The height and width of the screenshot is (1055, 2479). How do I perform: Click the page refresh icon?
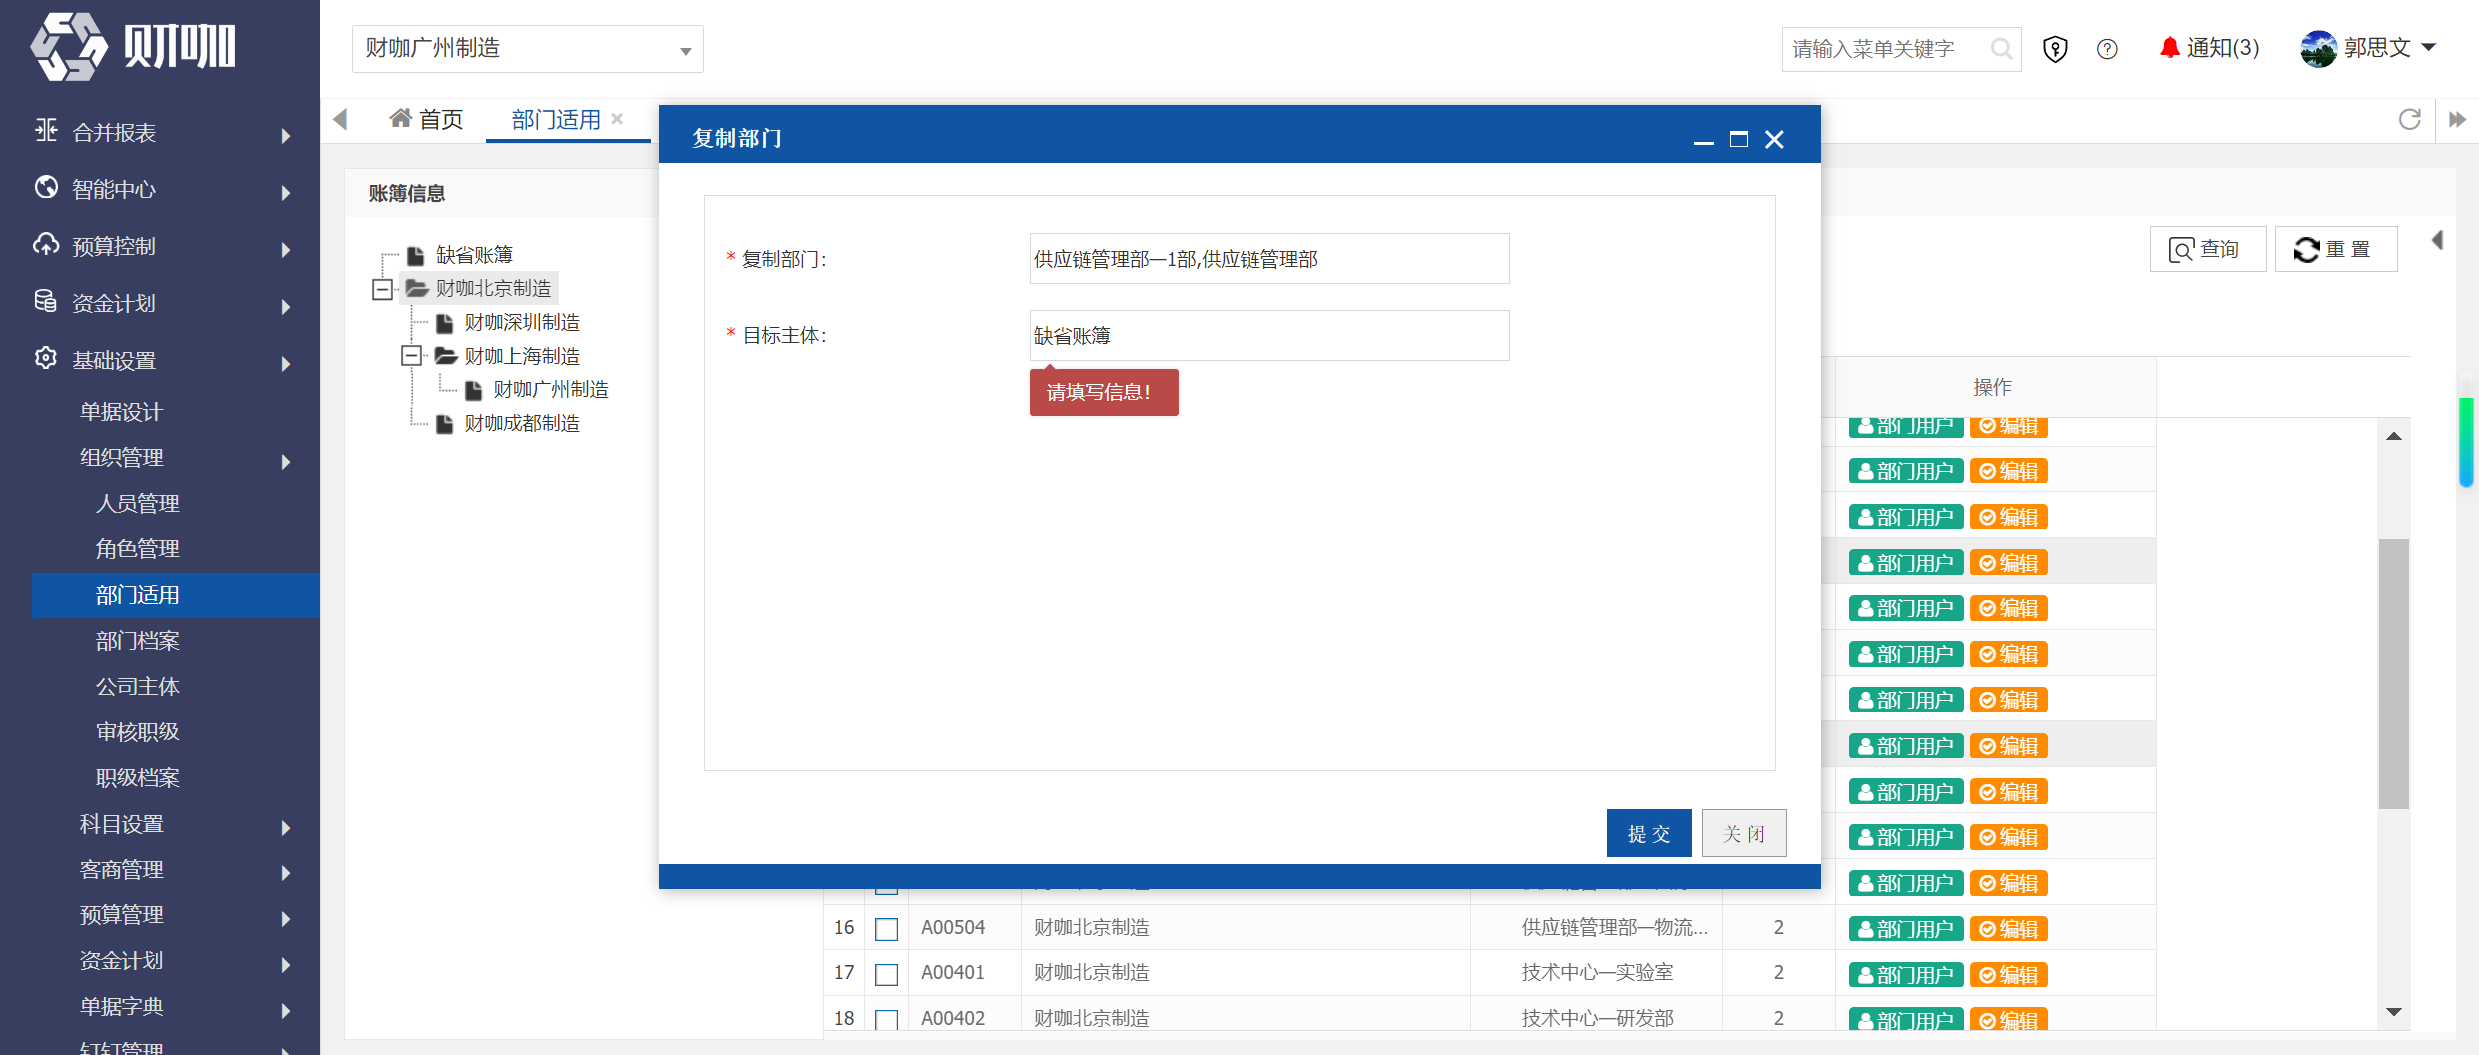(2410, 120)
